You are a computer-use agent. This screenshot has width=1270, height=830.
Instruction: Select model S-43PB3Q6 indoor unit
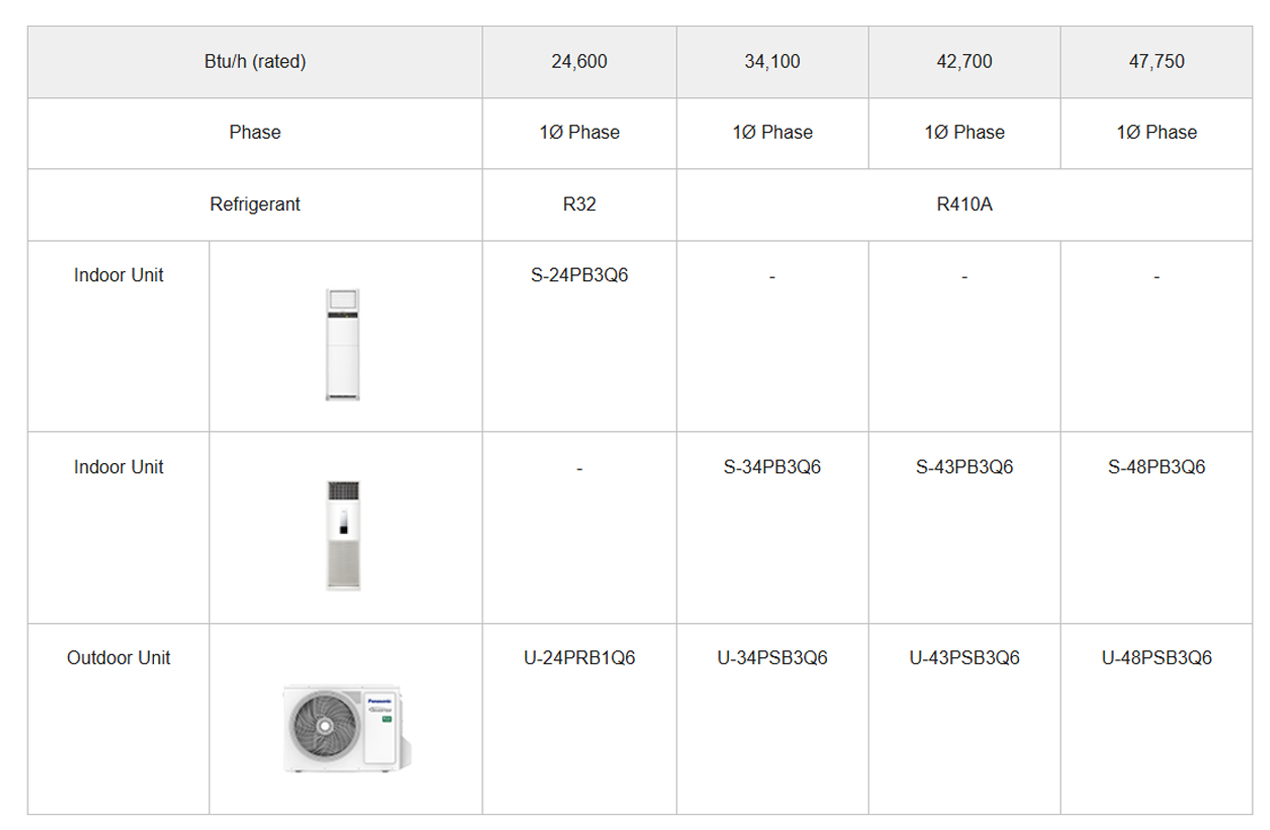(x=964, y=467)
